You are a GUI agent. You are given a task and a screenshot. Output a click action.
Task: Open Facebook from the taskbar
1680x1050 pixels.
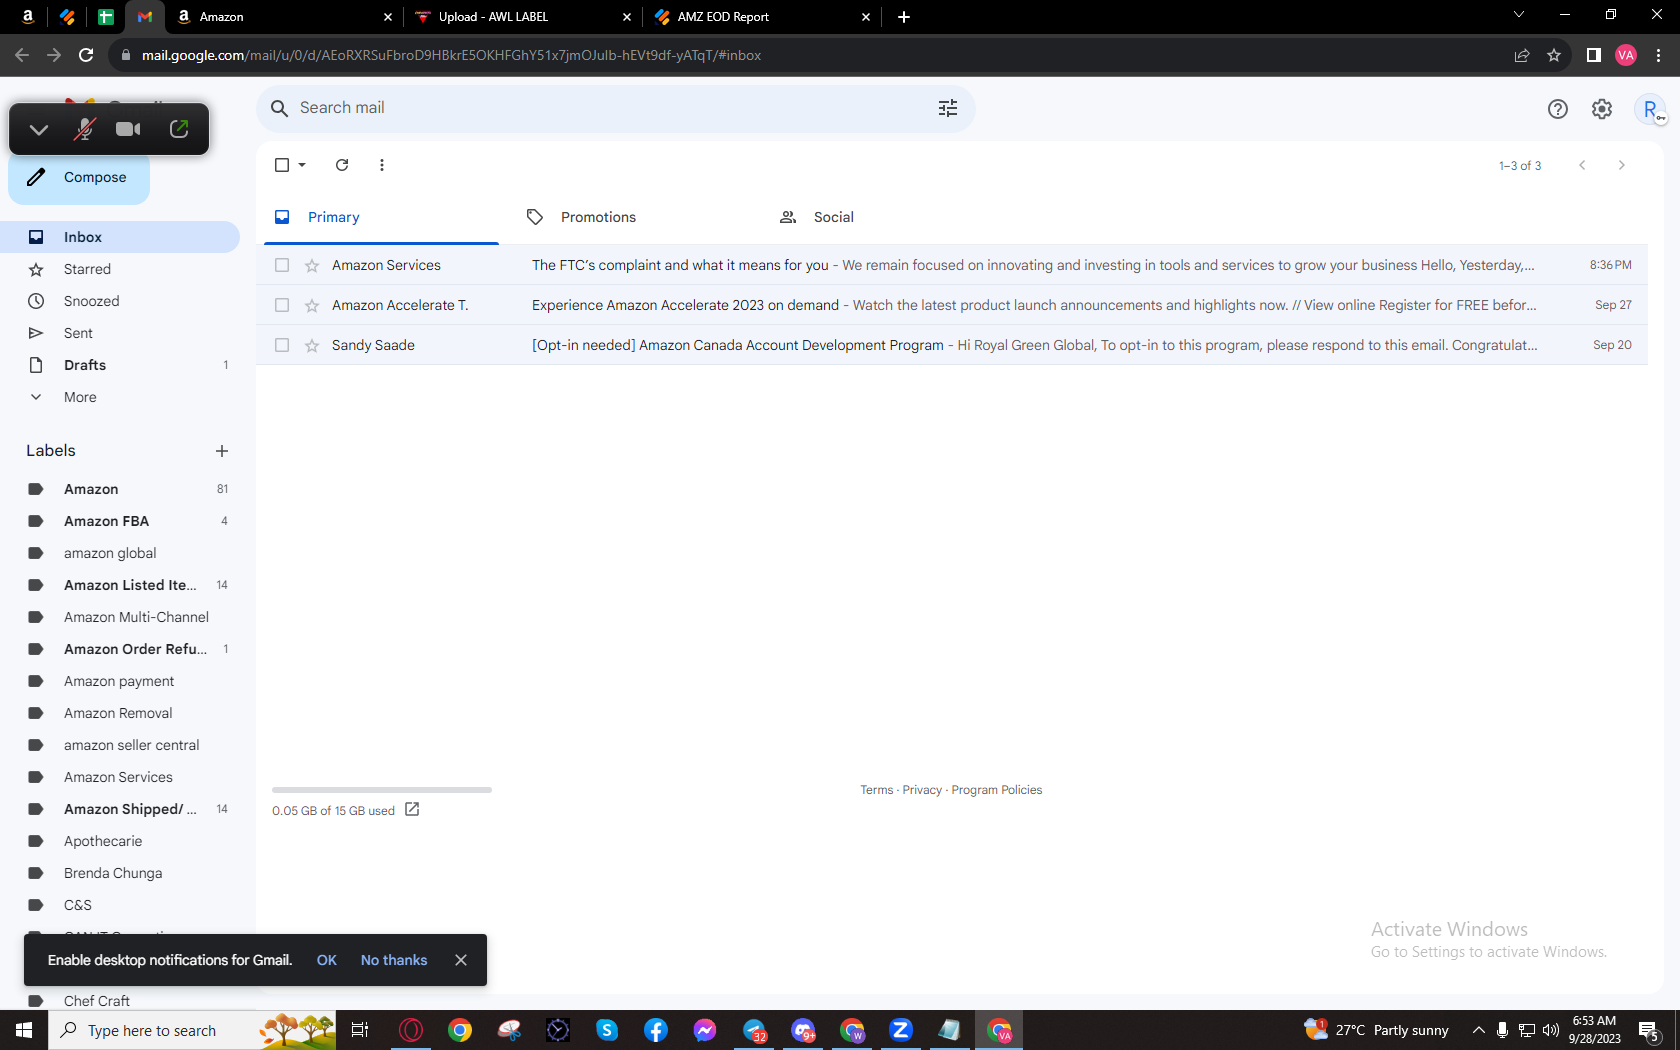point(656,1030)
